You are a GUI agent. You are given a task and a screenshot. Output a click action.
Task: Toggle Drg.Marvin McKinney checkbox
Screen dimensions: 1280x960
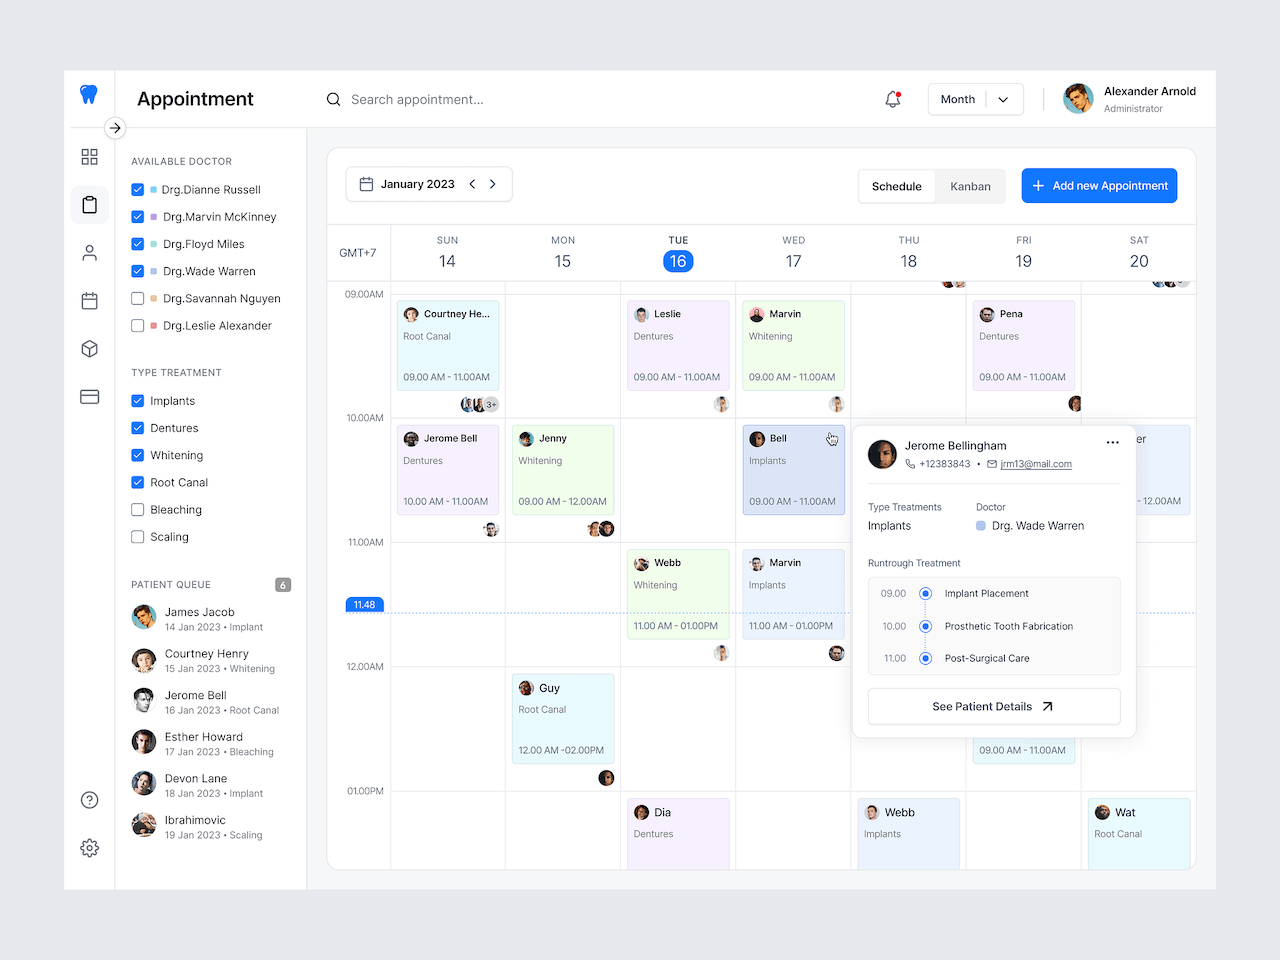[x=138, y=216]
